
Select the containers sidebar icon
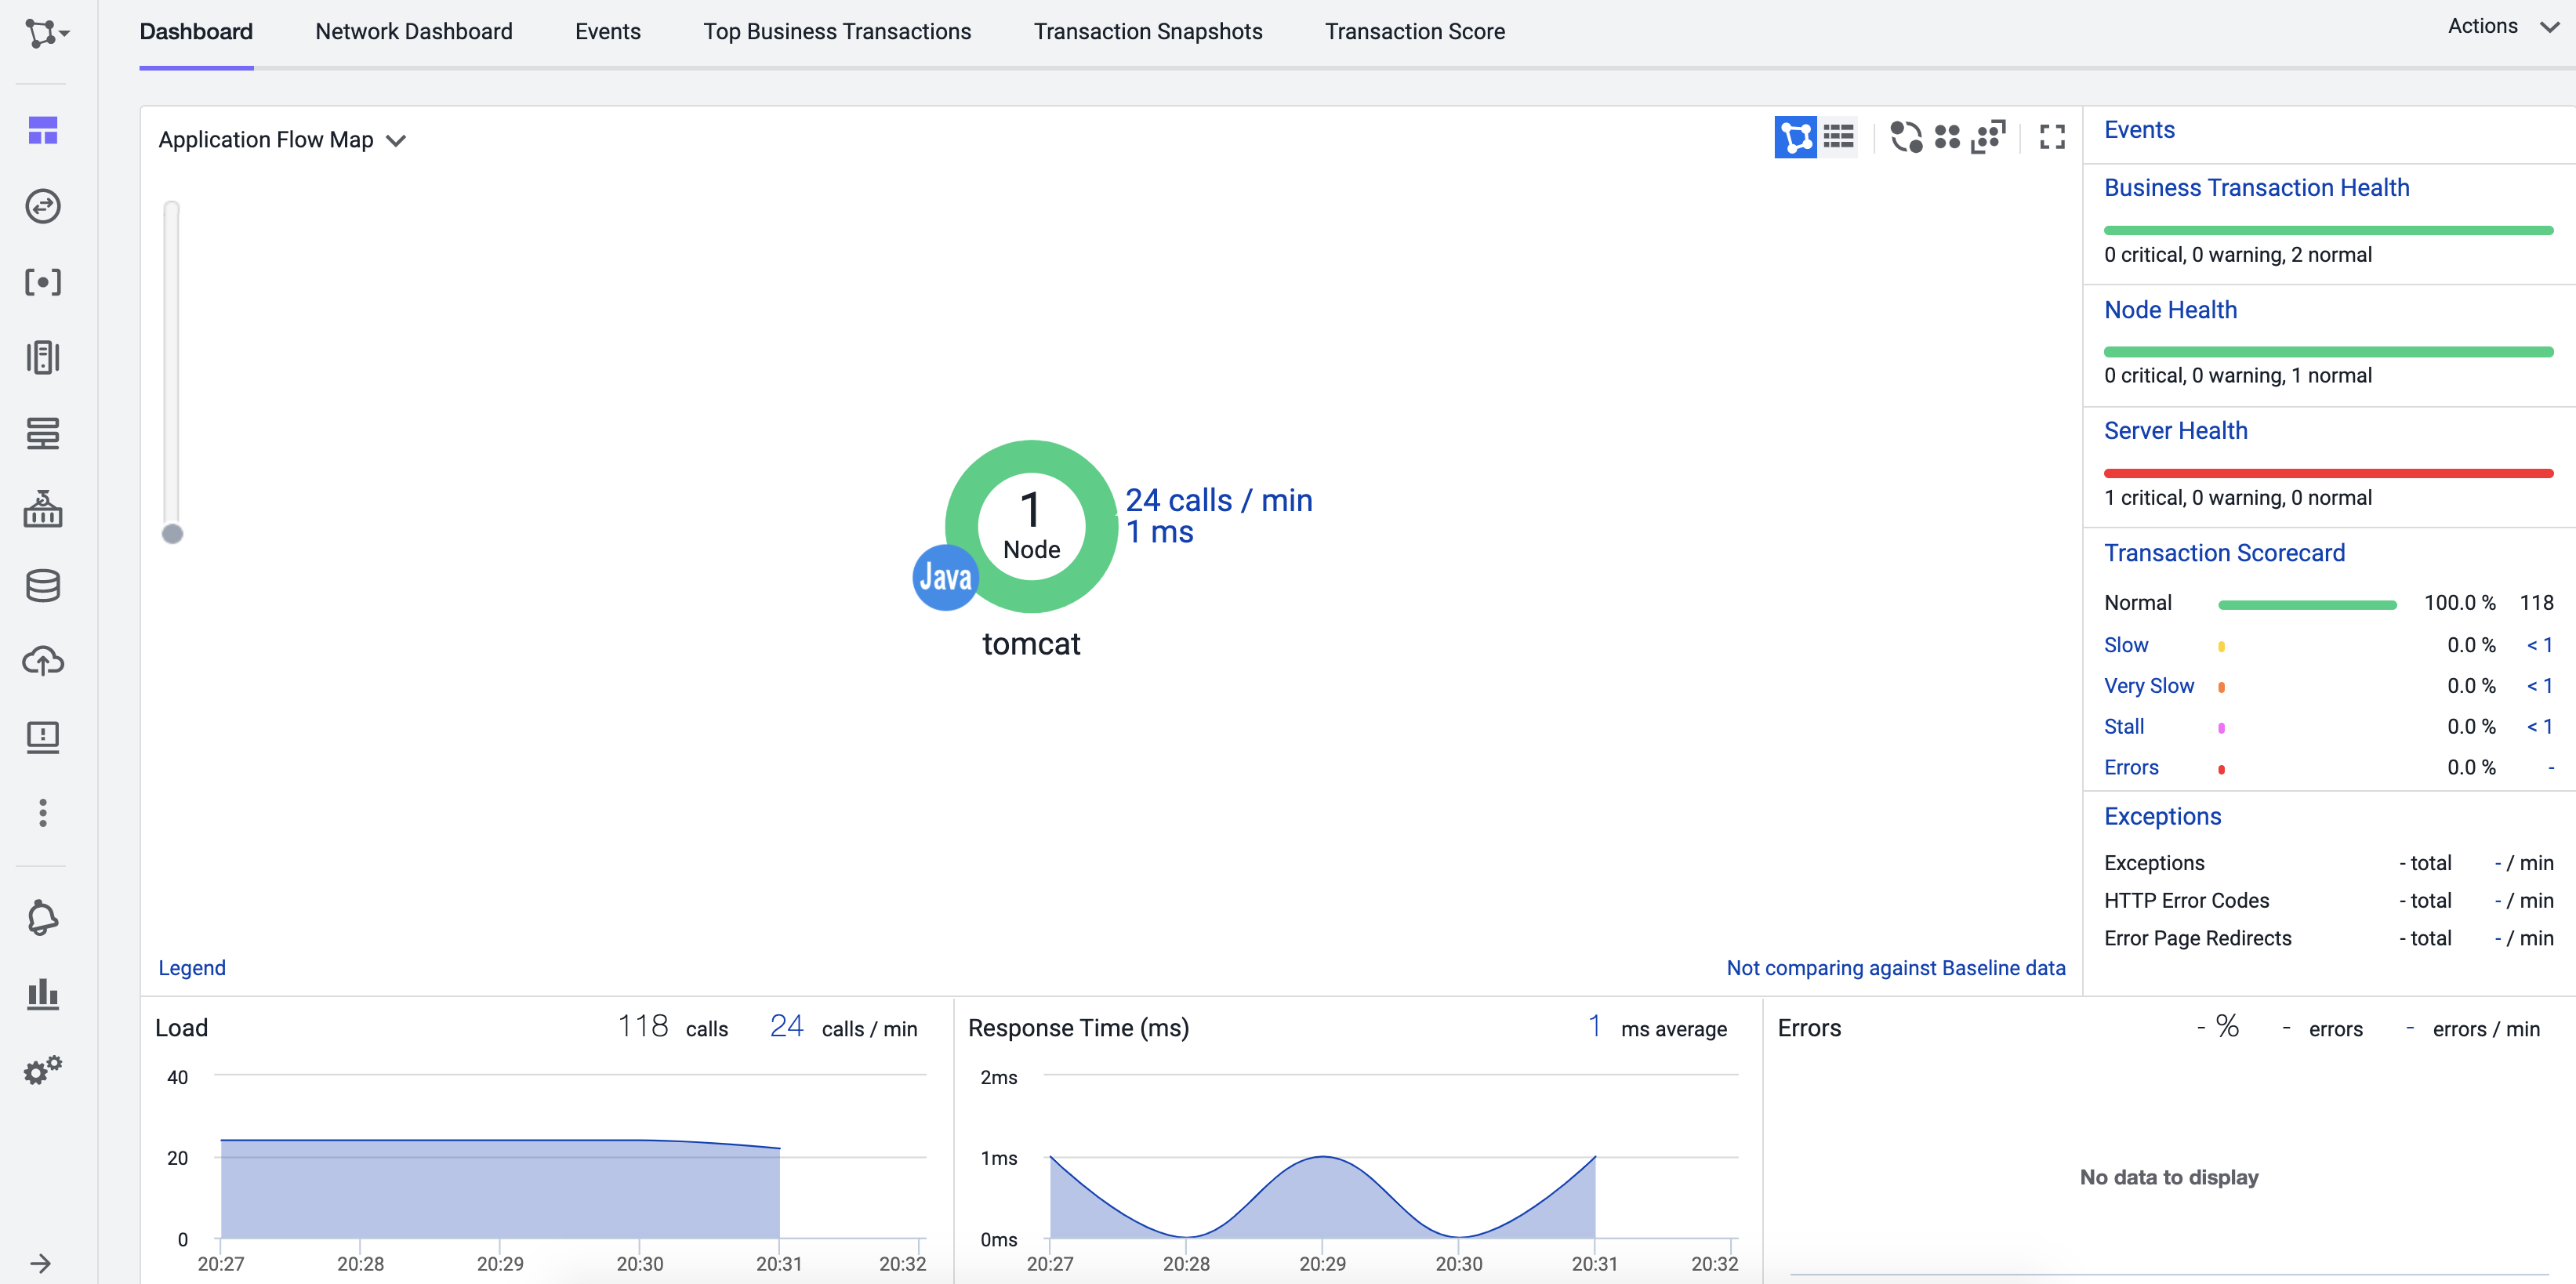click(43, 510)
